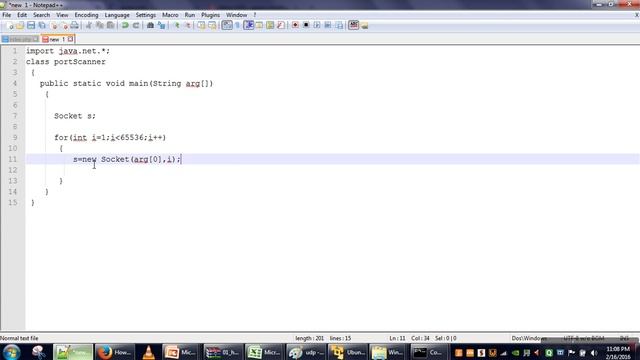640x360 pixels.
Task: Click the Save All toolbar icon
Action: [x=42, y=25]
